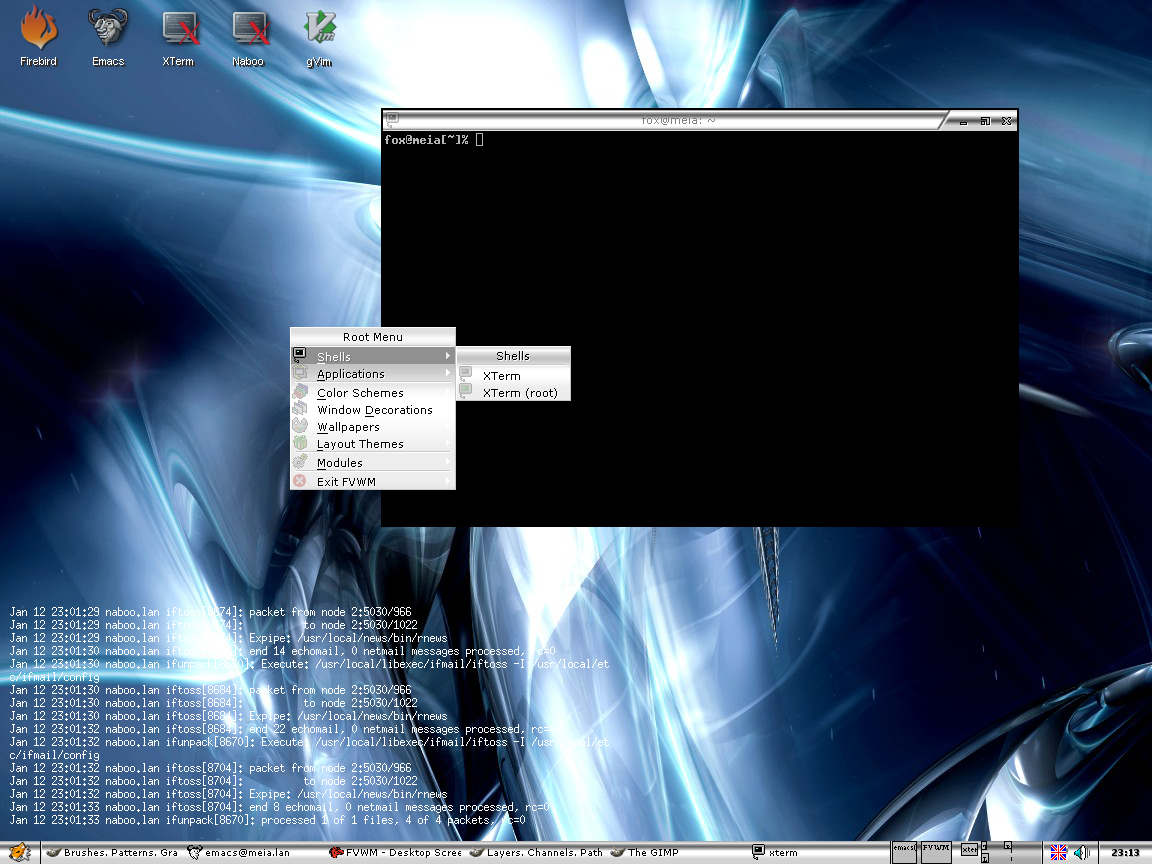Image resolution: width=1152 pixels, height=864 pixels.
Task: Switch to The GIMP taskbar window
Action: click(x=645, y=852)
